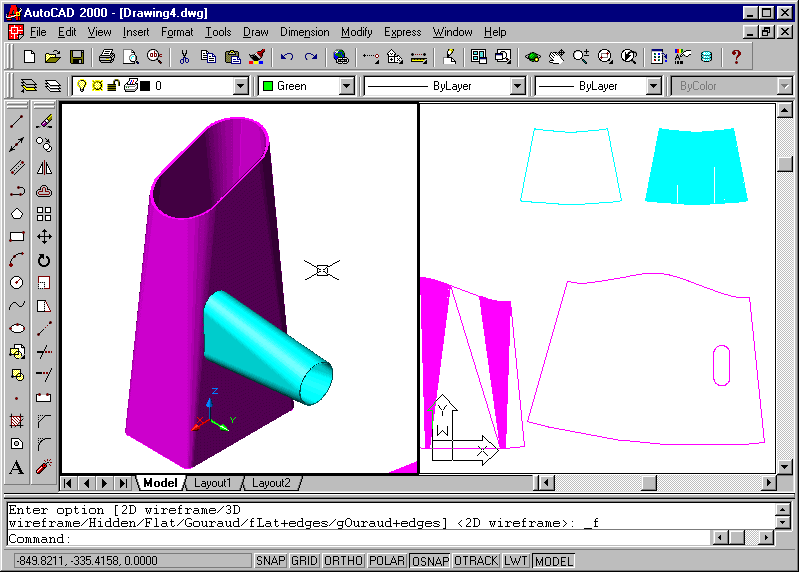Select the Circle draw tool

[17, 283]
